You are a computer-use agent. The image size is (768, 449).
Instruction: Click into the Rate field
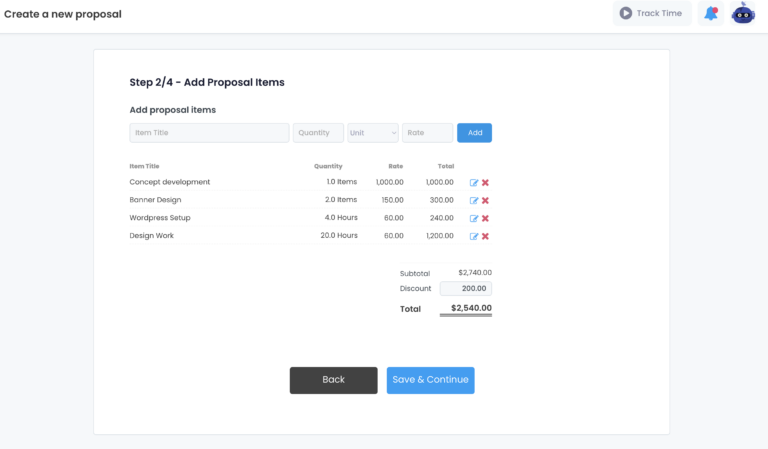point(427,133)
